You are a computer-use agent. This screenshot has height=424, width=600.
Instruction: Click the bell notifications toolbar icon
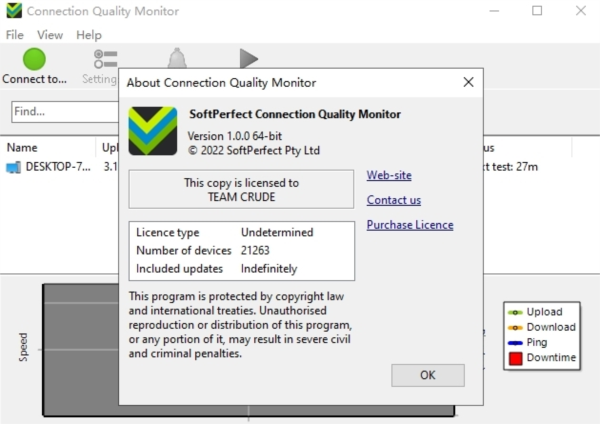click(177, 58)
